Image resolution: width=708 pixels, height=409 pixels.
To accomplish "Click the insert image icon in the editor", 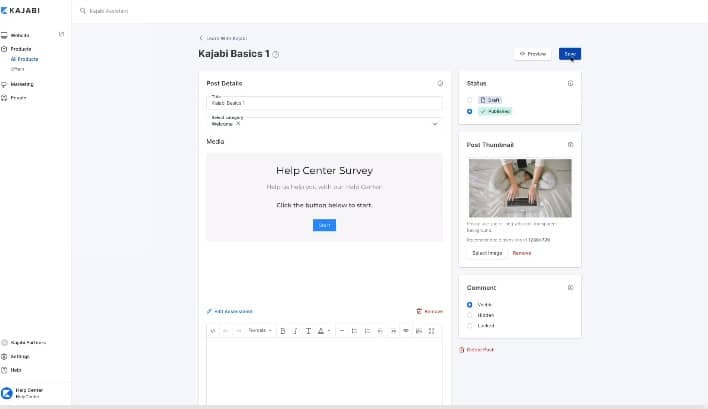I will coord(419,331).
